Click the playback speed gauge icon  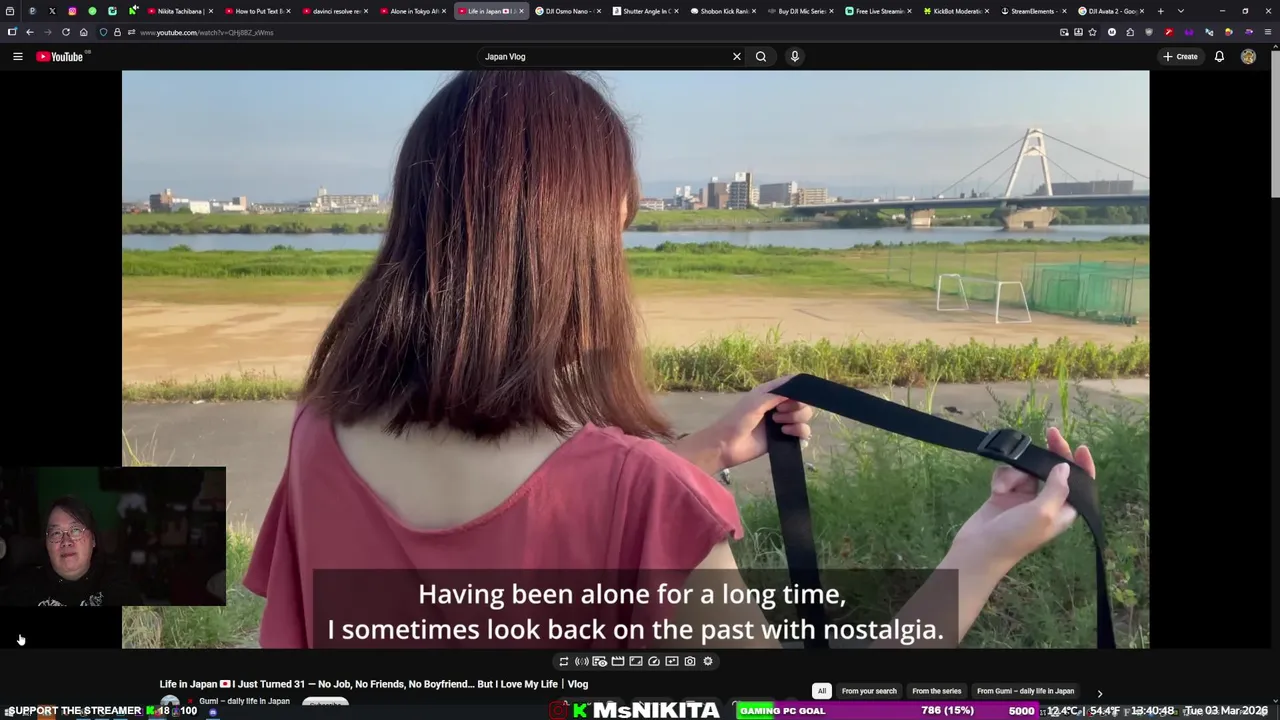coord(654,661)
